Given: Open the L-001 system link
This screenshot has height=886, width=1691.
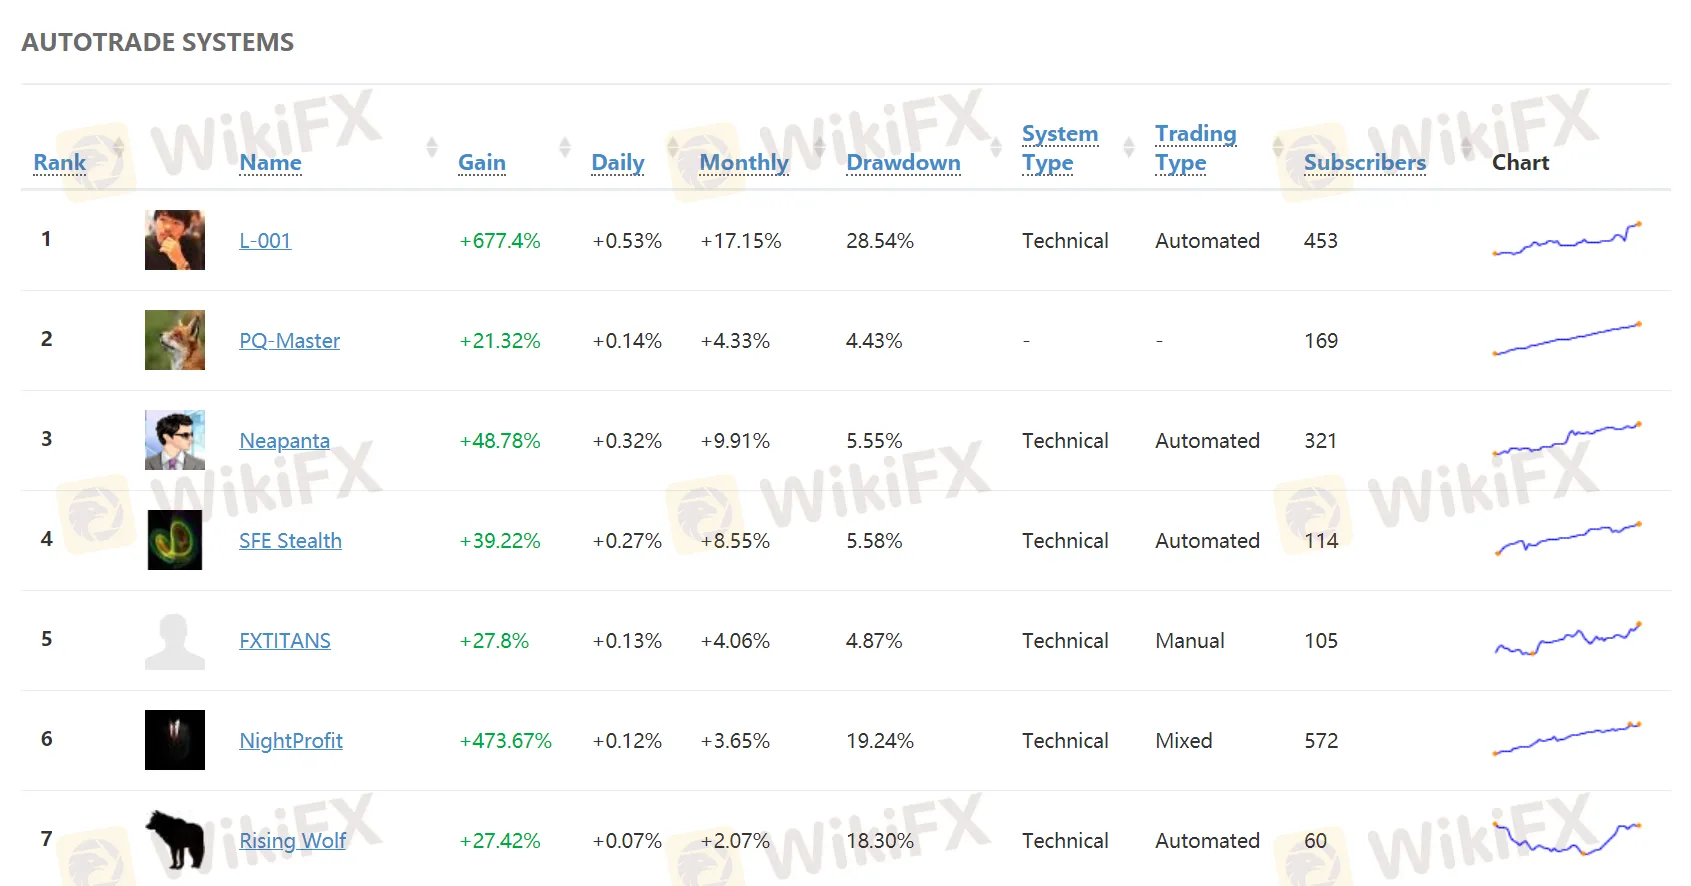Looking at the screenshot, I should point(265,241).
